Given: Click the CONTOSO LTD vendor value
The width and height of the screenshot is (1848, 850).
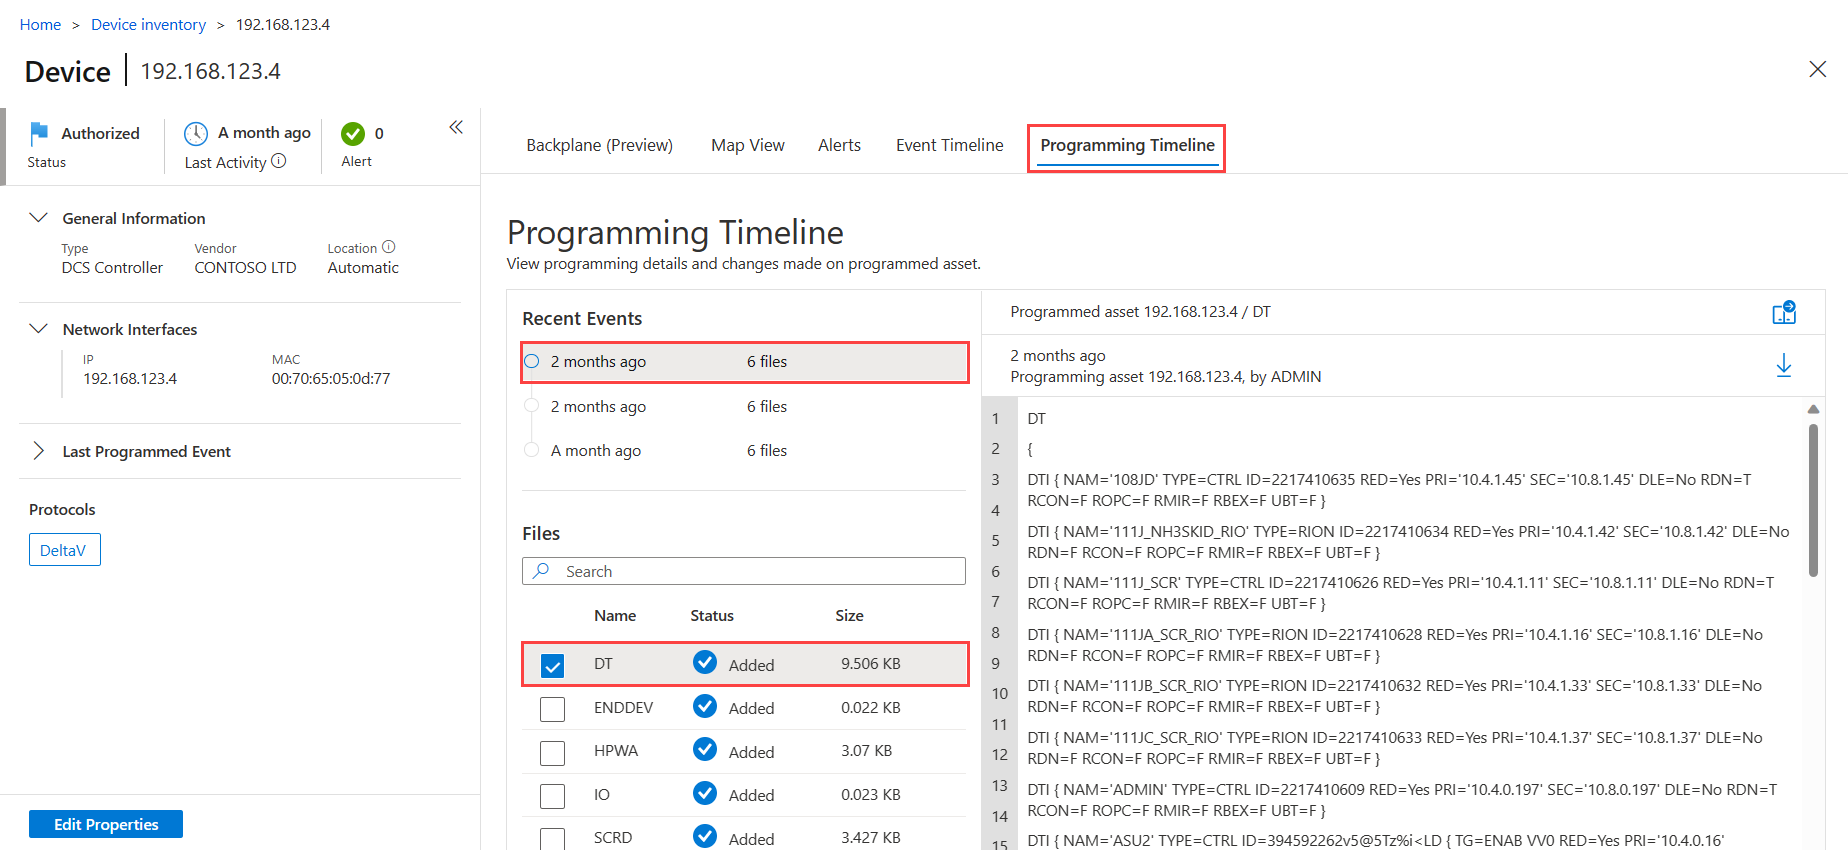Looking at the screenshot, I should point(245,267).
